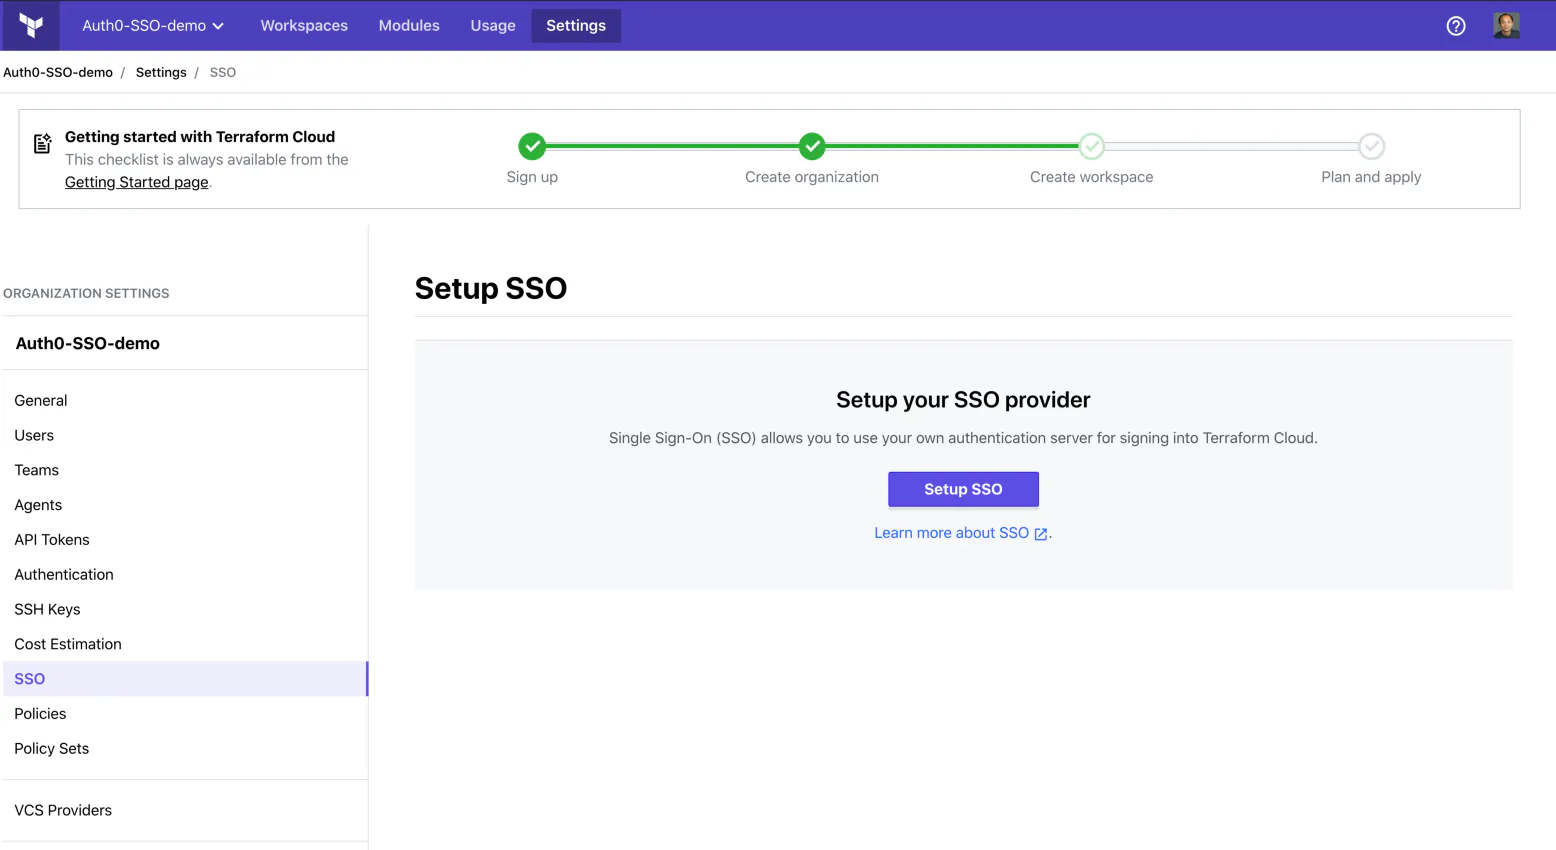Click the SSO breadcrumb text

[223, 72]
